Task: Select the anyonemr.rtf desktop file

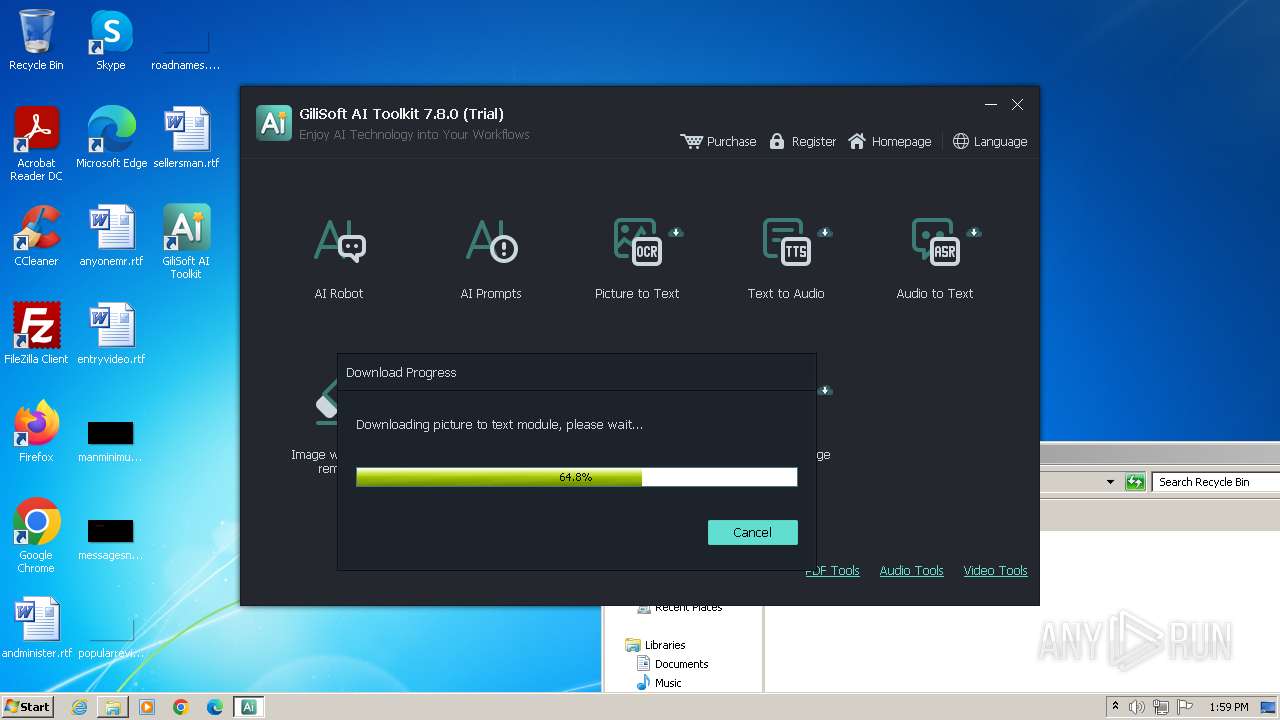Action: (x=111, y=236)
